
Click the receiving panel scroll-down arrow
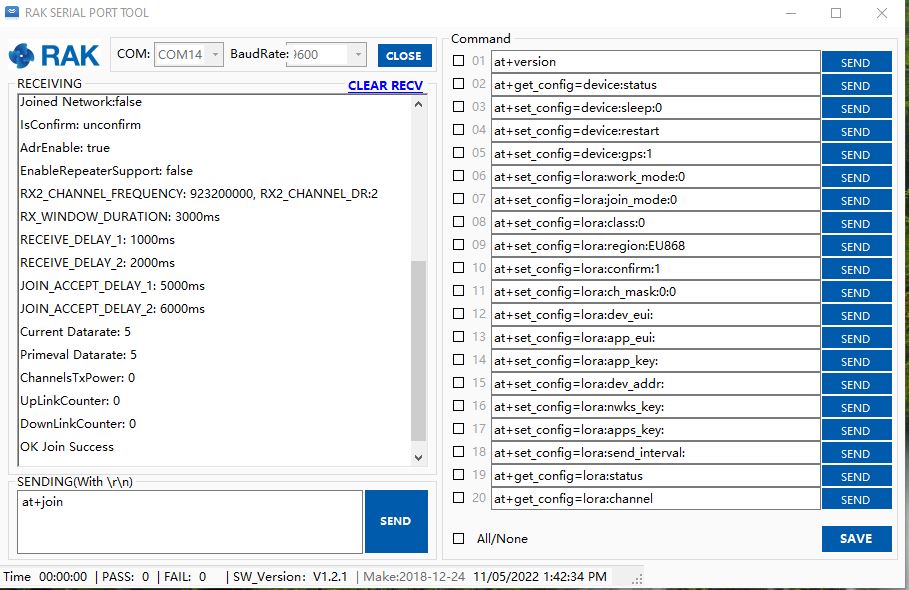point(419,457)
